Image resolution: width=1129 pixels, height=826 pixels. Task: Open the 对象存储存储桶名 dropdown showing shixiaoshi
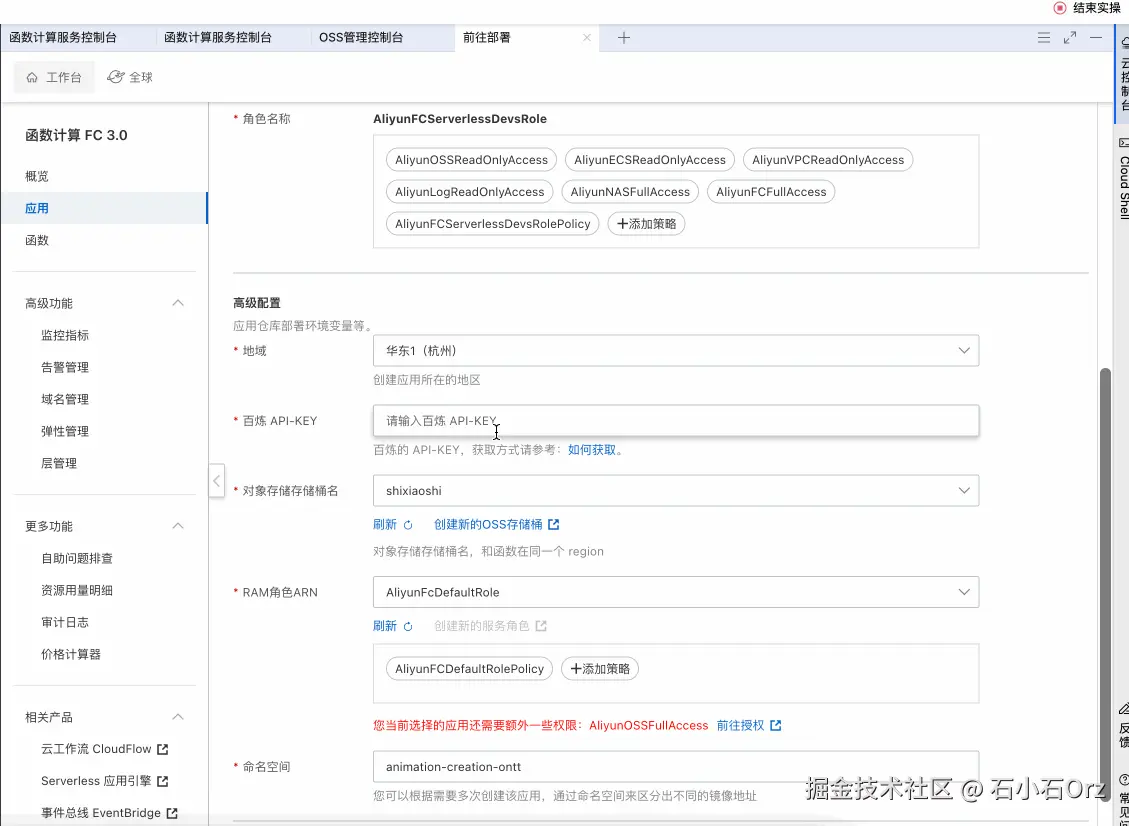pyautogui.click(x=675, y=490)
